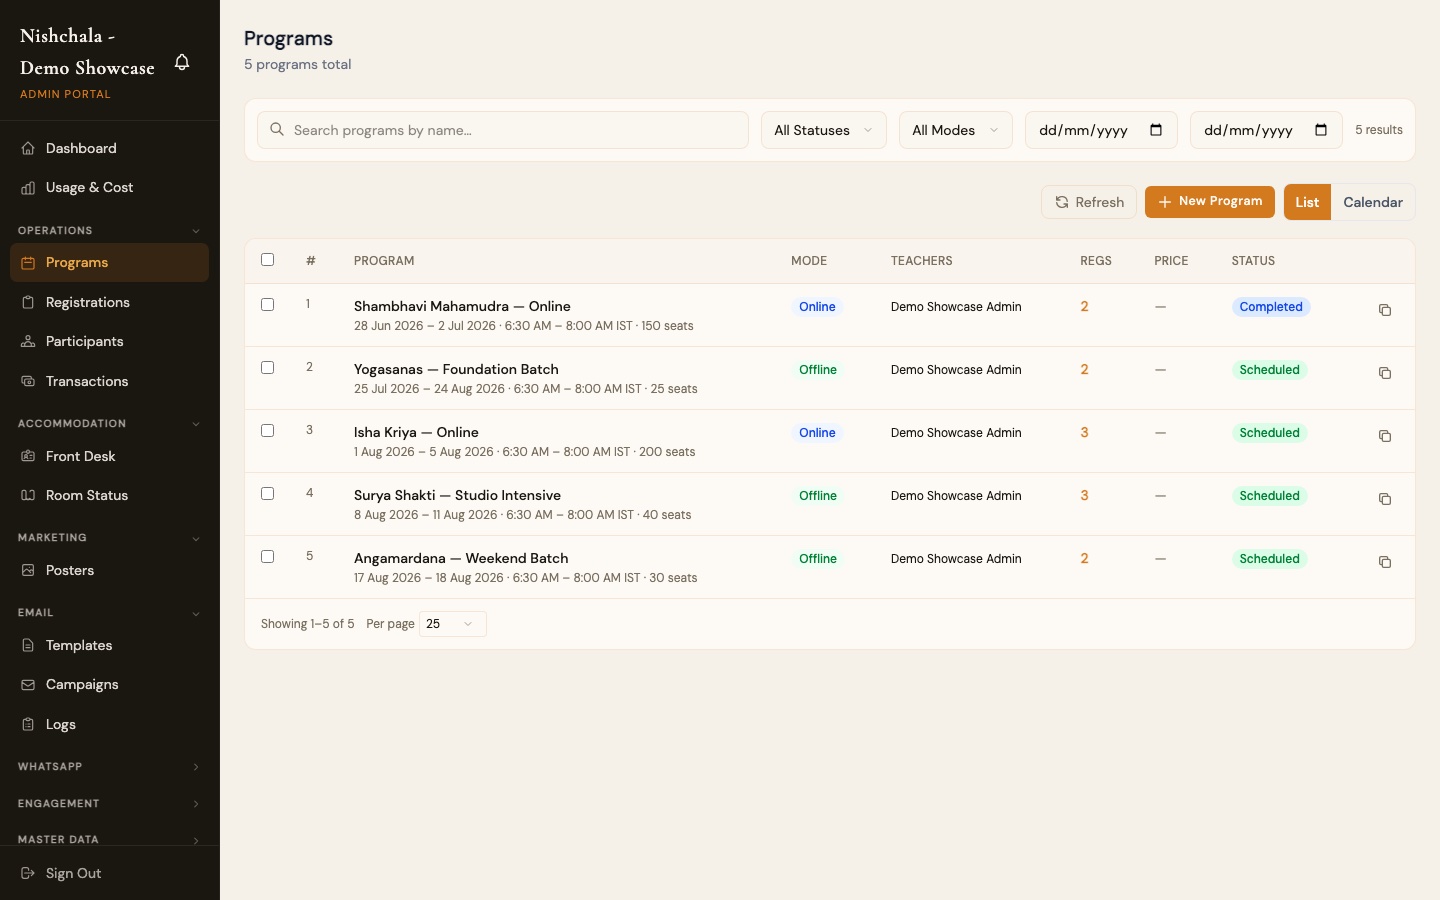1440x900 pixels.
Task: Expand the Master Data sidebar section
Action: pos(109,840)
